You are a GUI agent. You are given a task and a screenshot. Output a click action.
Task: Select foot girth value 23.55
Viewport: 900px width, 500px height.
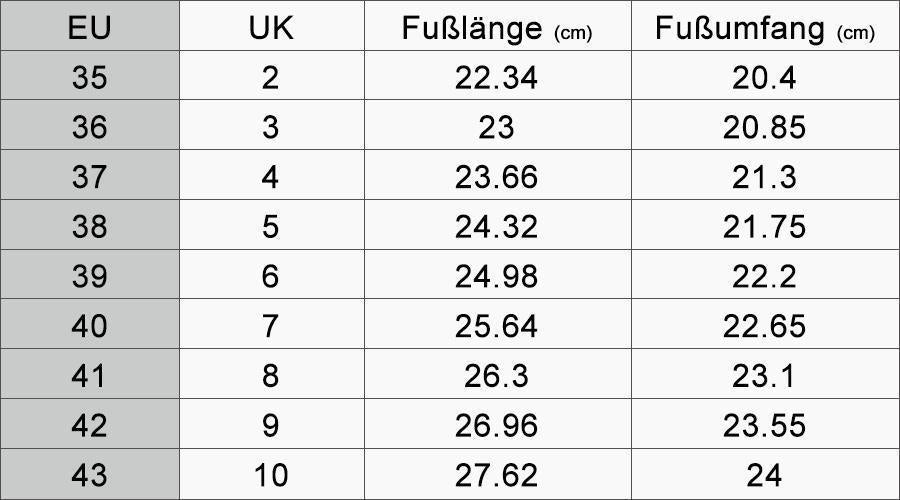pos(764,425)
